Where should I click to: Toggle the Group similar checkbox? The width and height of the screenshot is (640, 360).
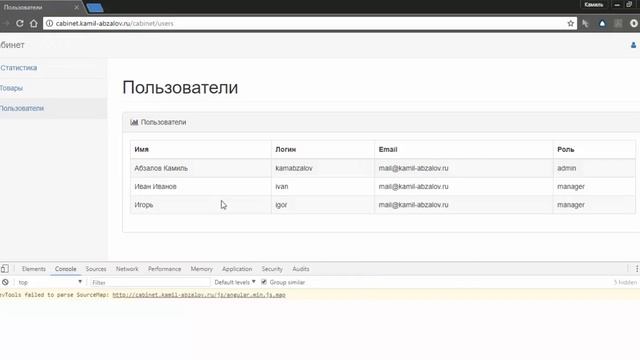coord(264,282)
